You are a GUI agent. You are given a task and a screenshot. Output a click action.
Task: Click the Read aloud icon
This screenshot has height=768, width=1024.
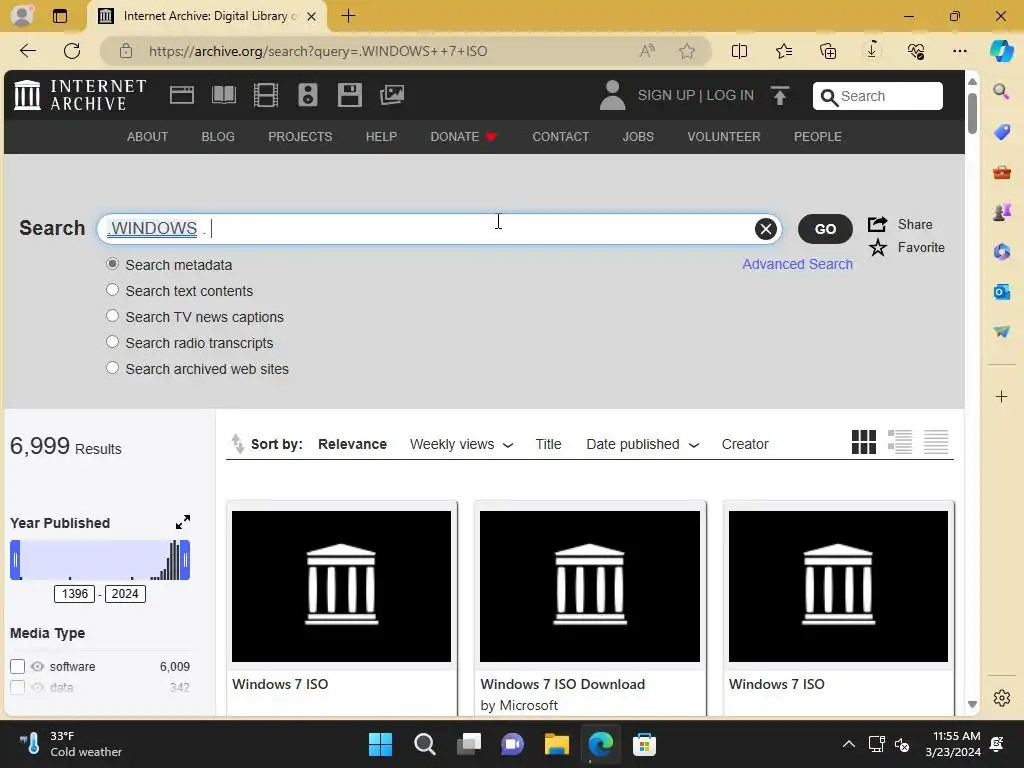click(x=647, y=51)
